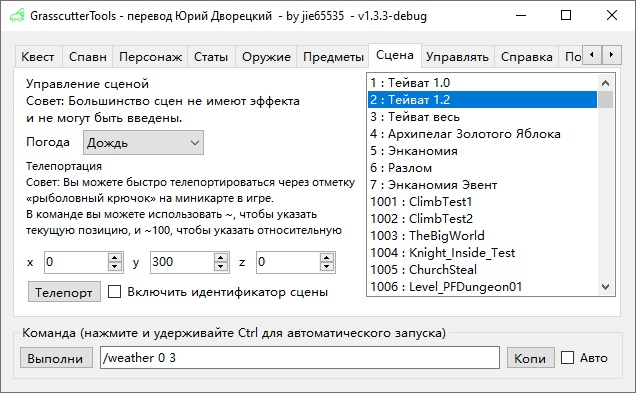636x393 pixels.
Task: Increase the z coordinate with up spinner
Action: coord(327,258)
